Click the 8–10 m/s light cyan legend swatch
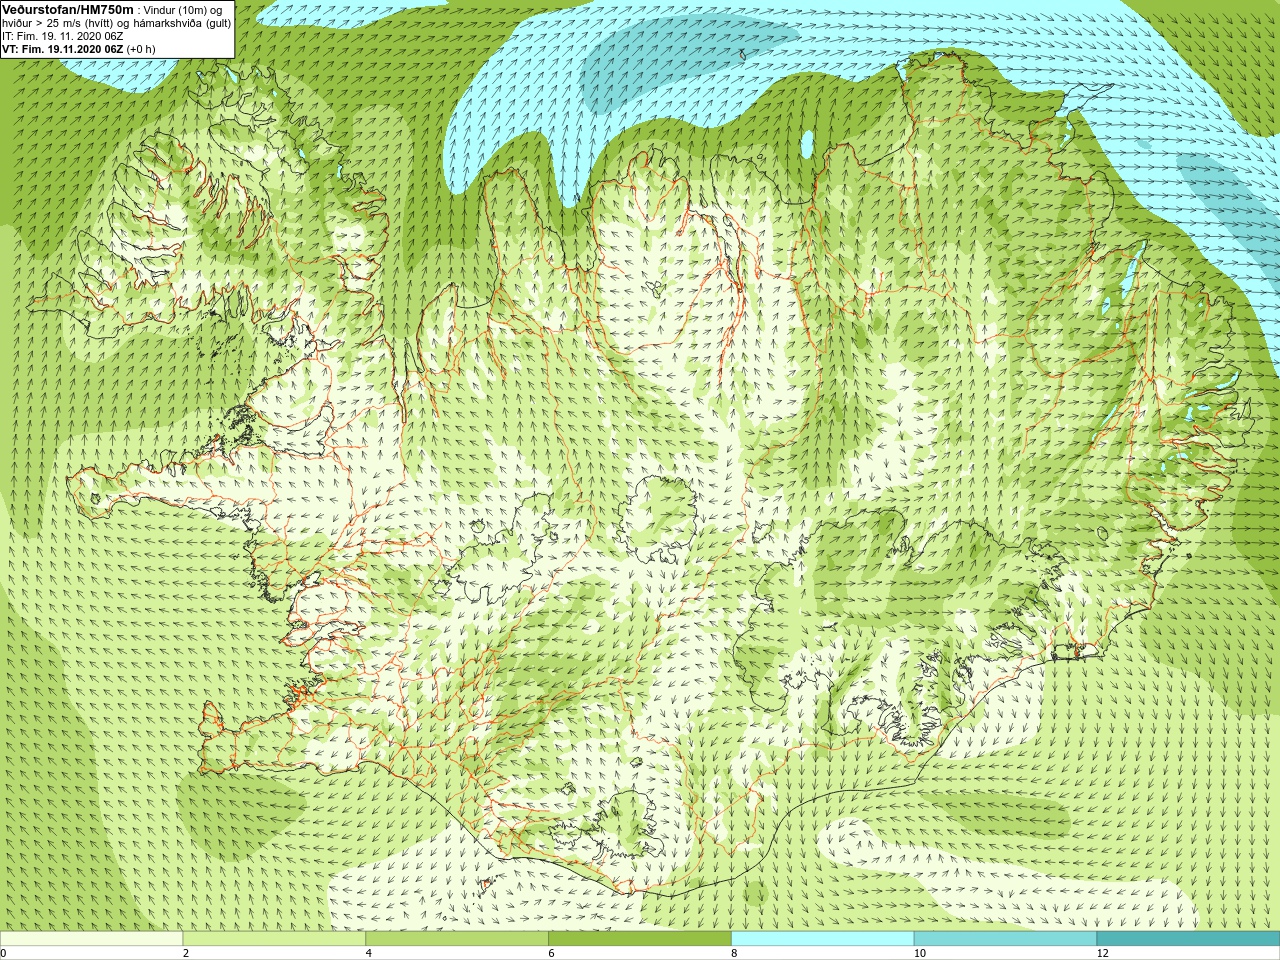 tap(823, 939)
